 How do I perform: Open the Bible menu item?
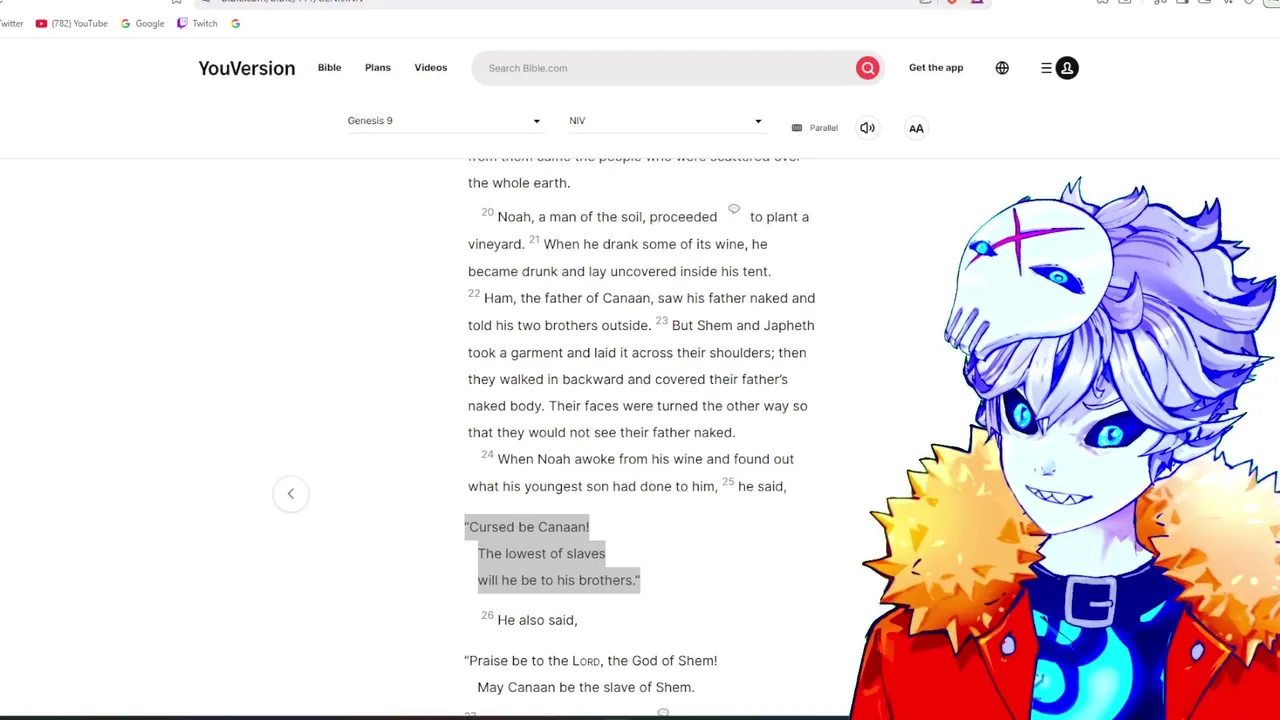pos(329,67)
